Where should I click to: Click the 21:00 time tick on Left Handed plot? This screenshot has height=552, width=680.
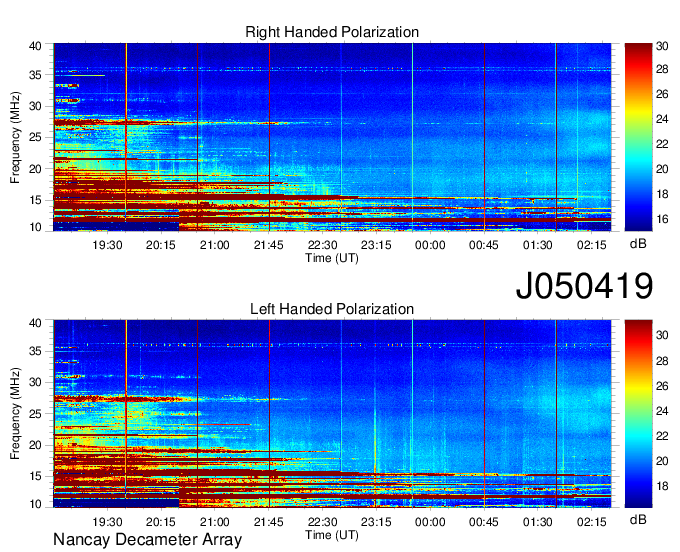215,522
